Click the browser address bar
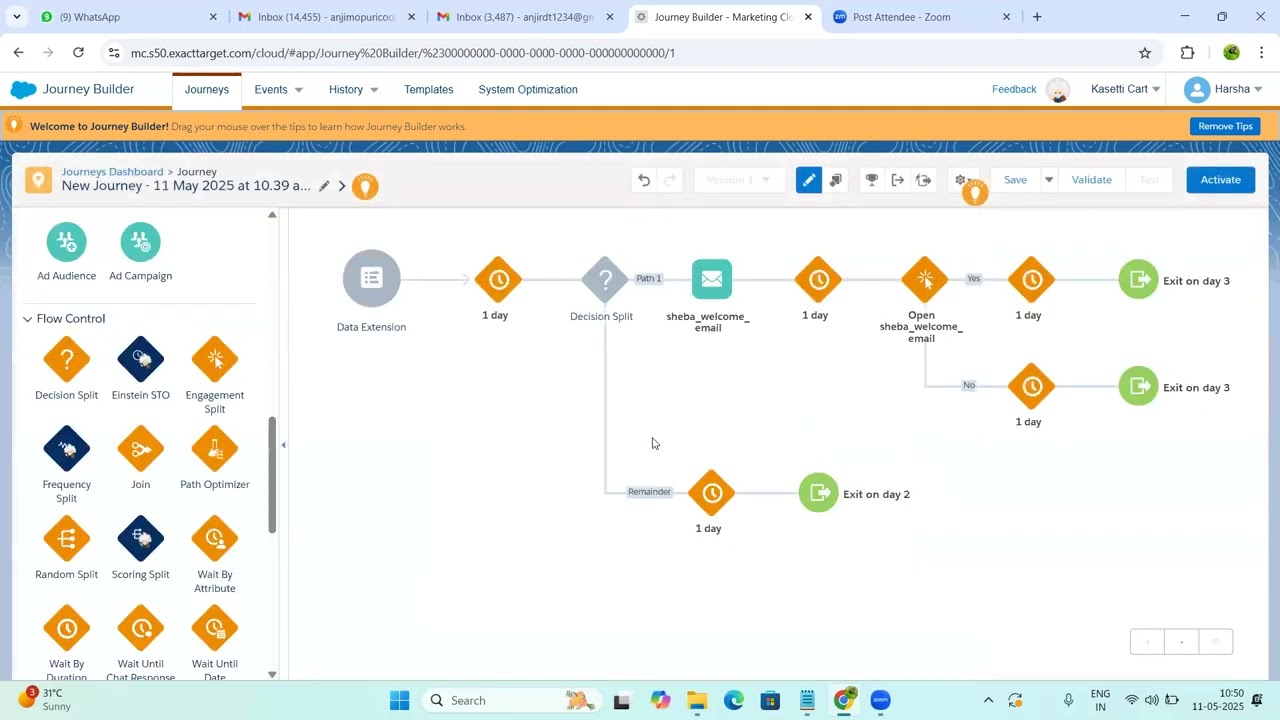 pyautogui.click(x=630, y=53)
